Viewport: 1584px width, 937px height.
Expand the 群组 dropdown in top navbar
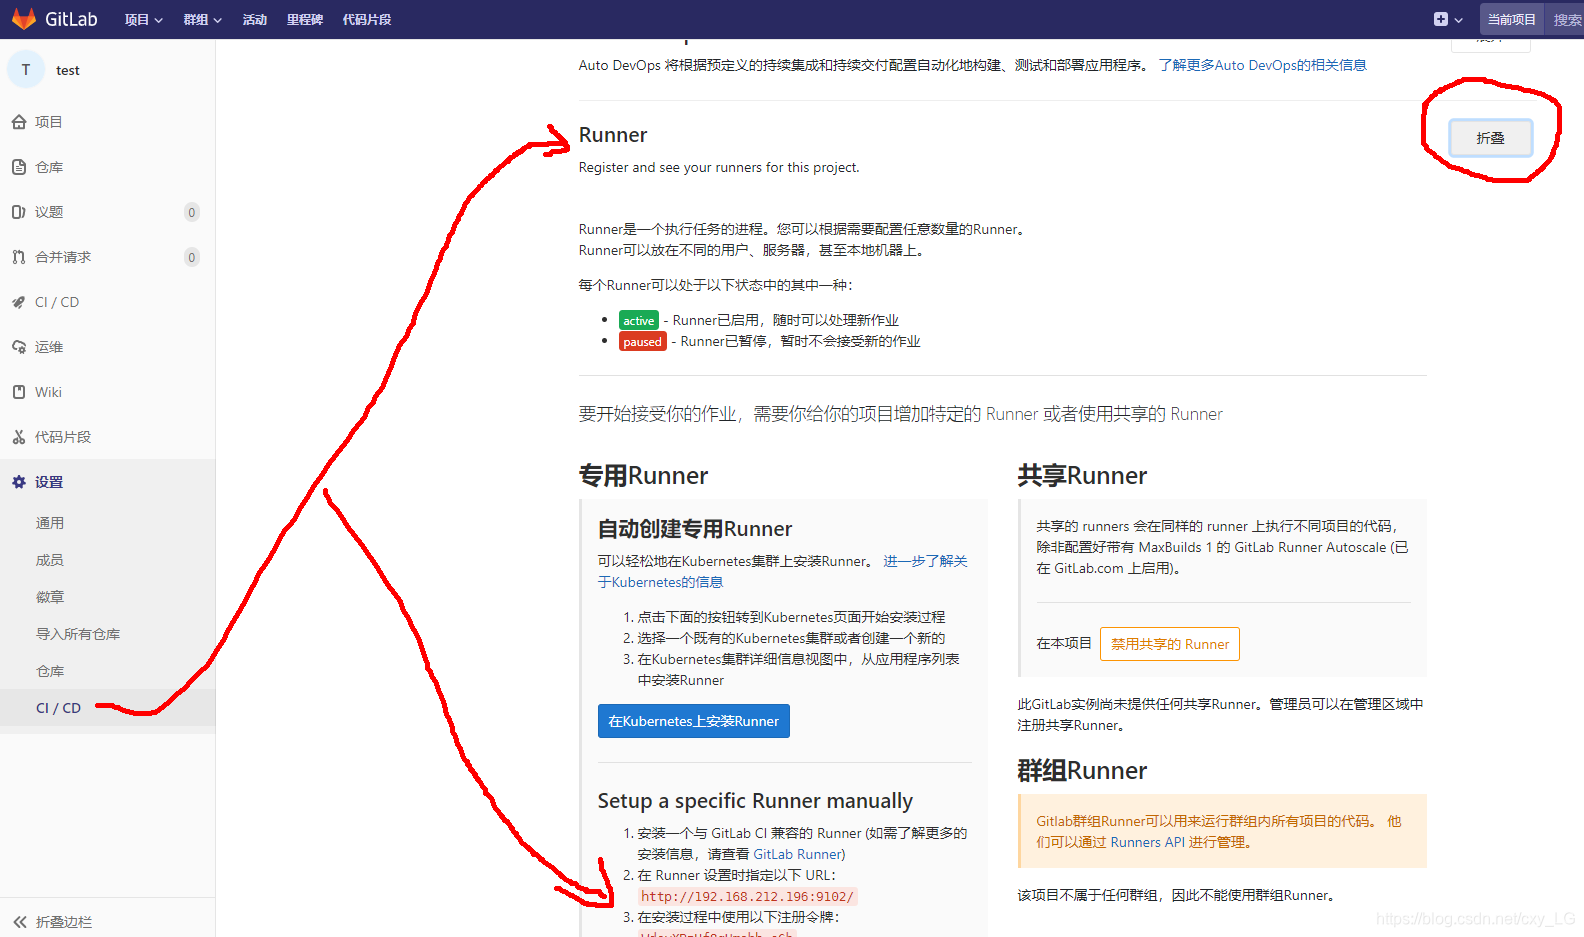point(203,20)
